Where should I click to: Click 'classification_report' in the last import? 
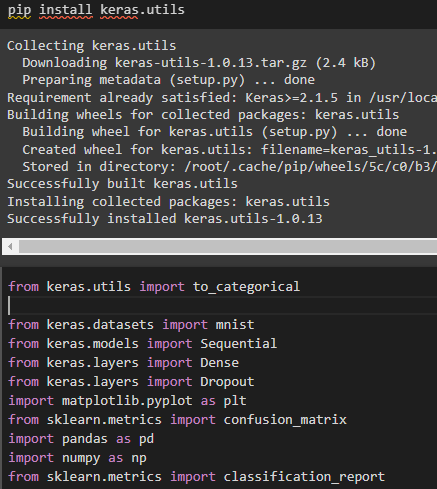tap(304, 477)
